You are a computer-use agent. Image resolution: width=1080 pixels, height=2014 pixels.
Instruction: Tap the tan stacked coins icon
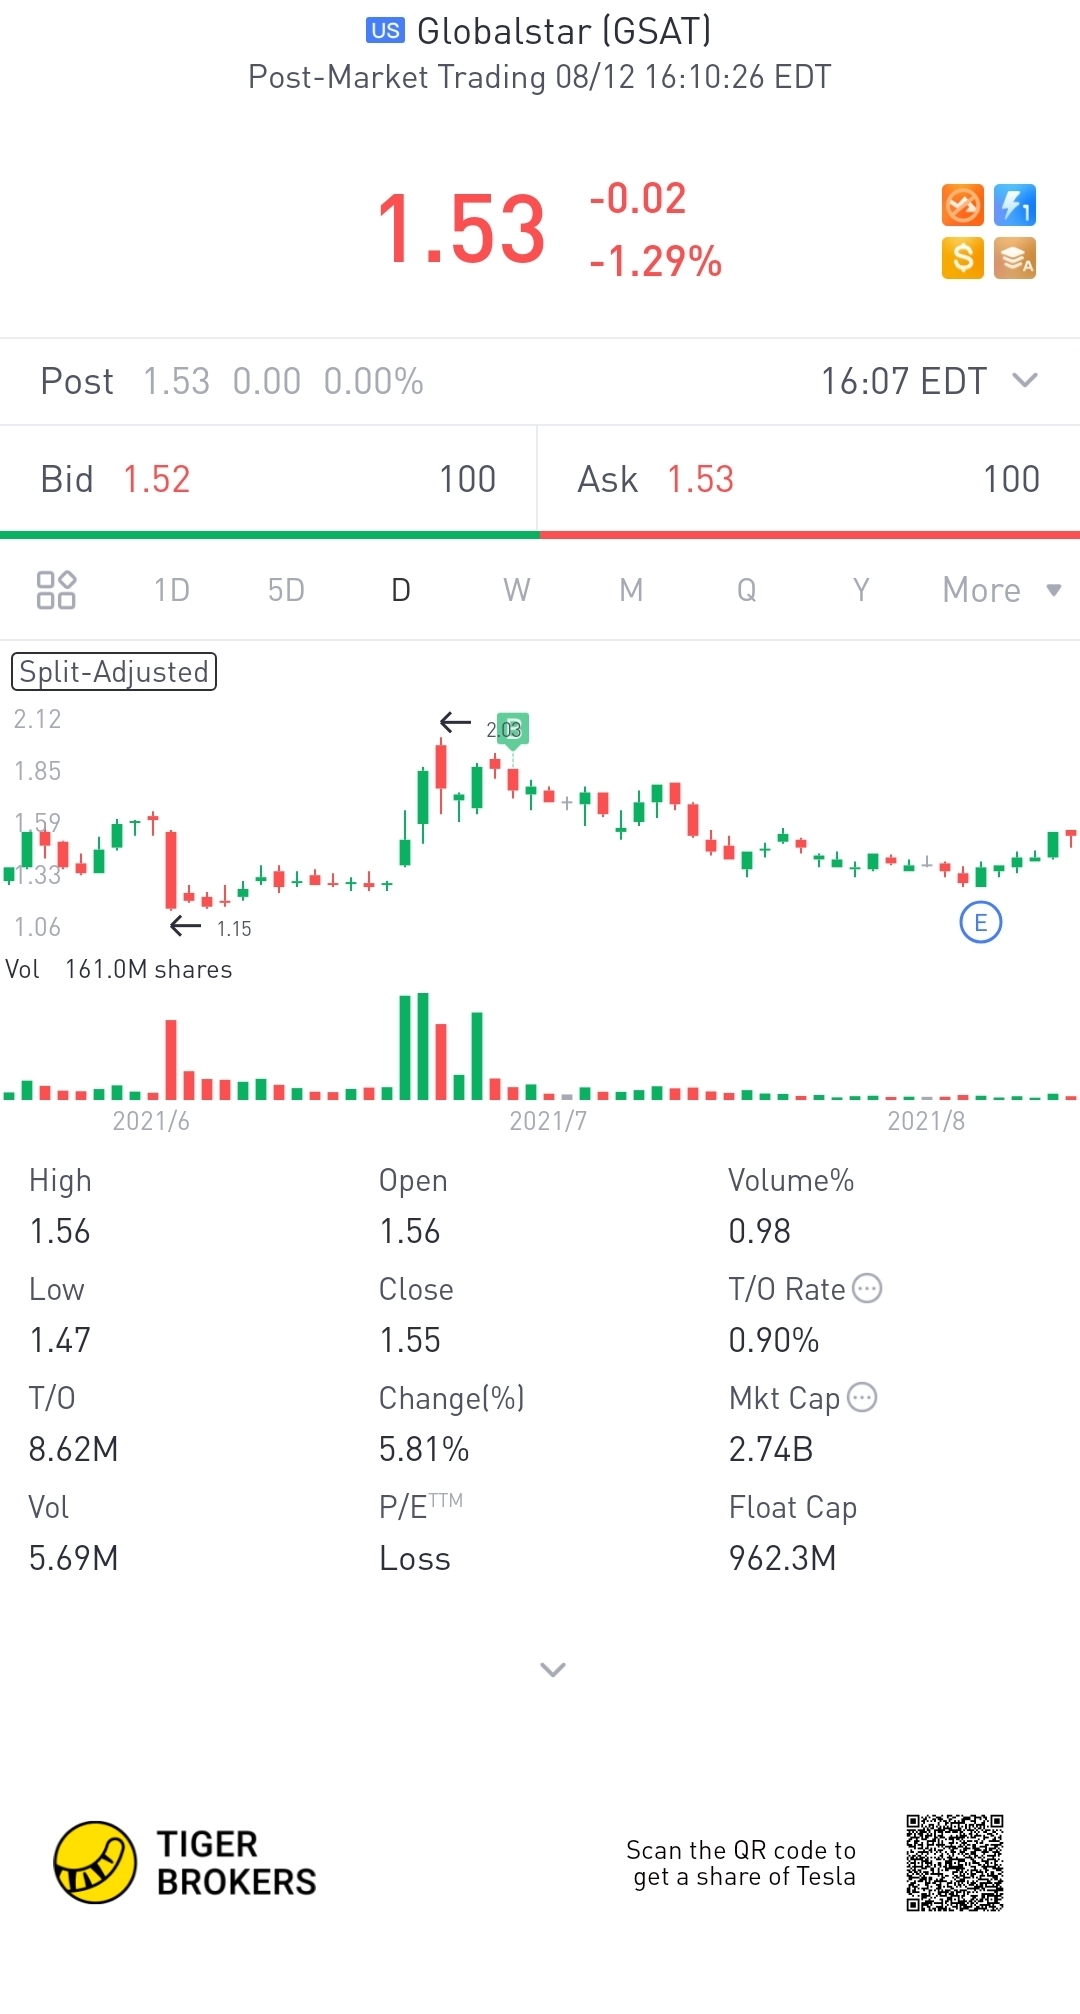[x=1015, y=258]
